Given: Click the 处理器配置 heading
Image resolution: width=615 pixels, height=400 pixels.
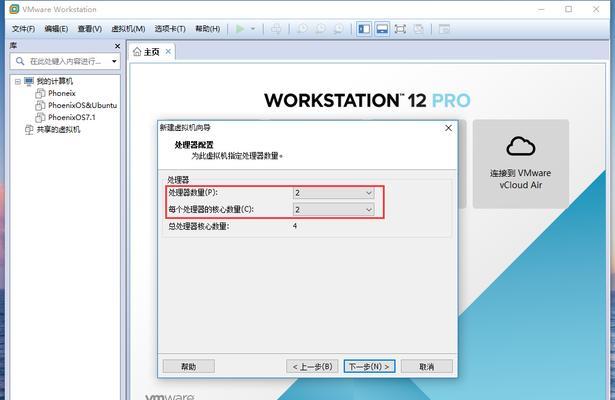Looking at the screenshot, I should pyautogui.click(x=194, y=145).
